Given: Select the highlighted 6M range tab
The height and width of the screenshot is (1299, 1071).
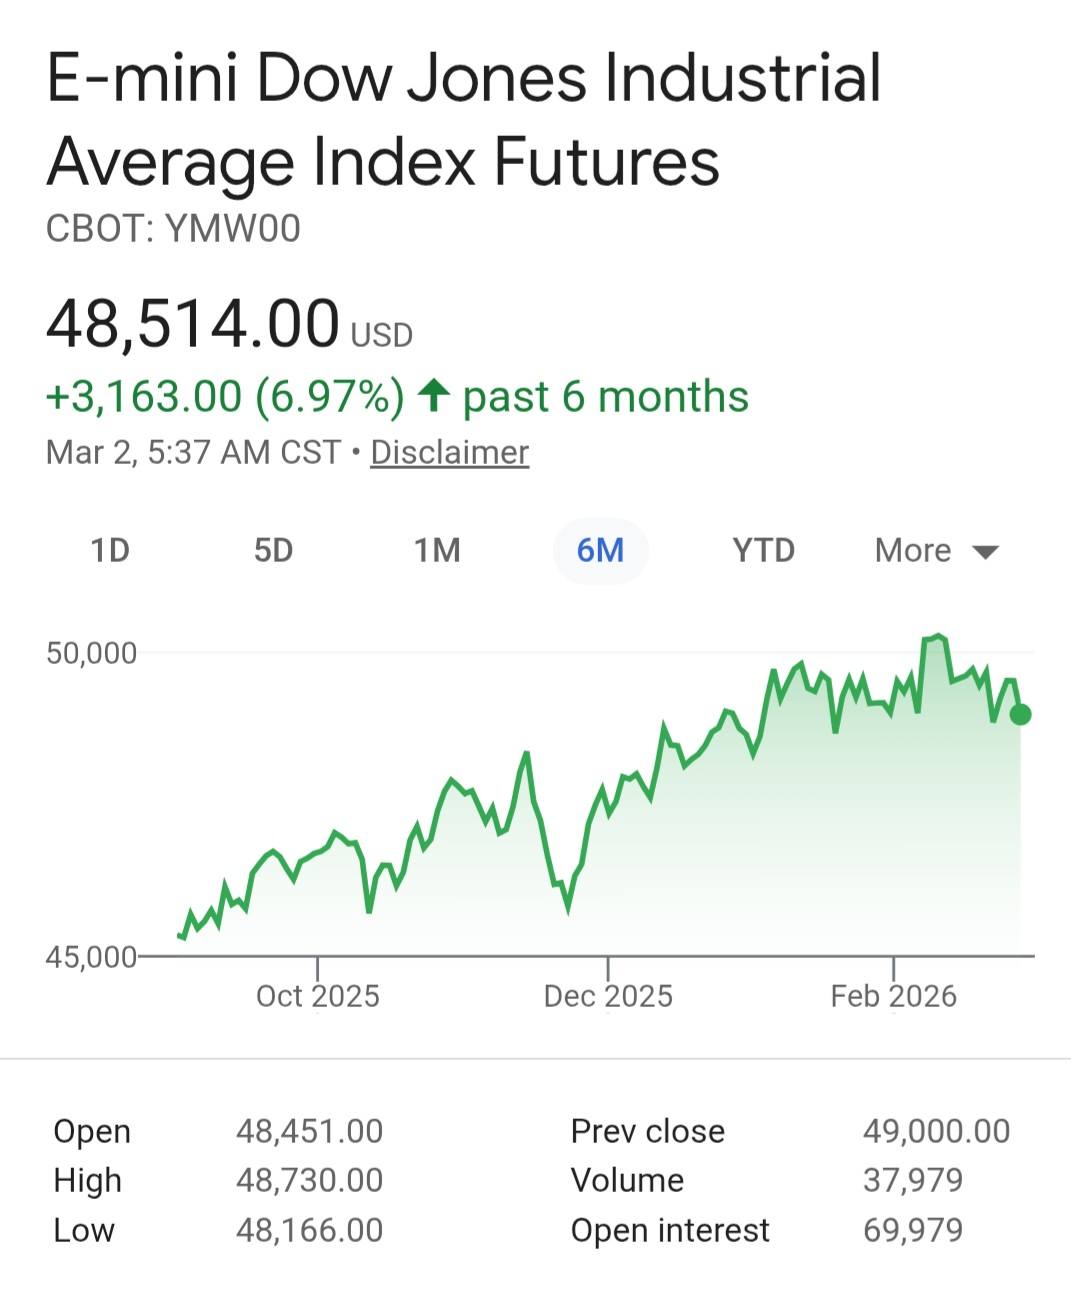Looking at the screenshot, I should point(600,551).
